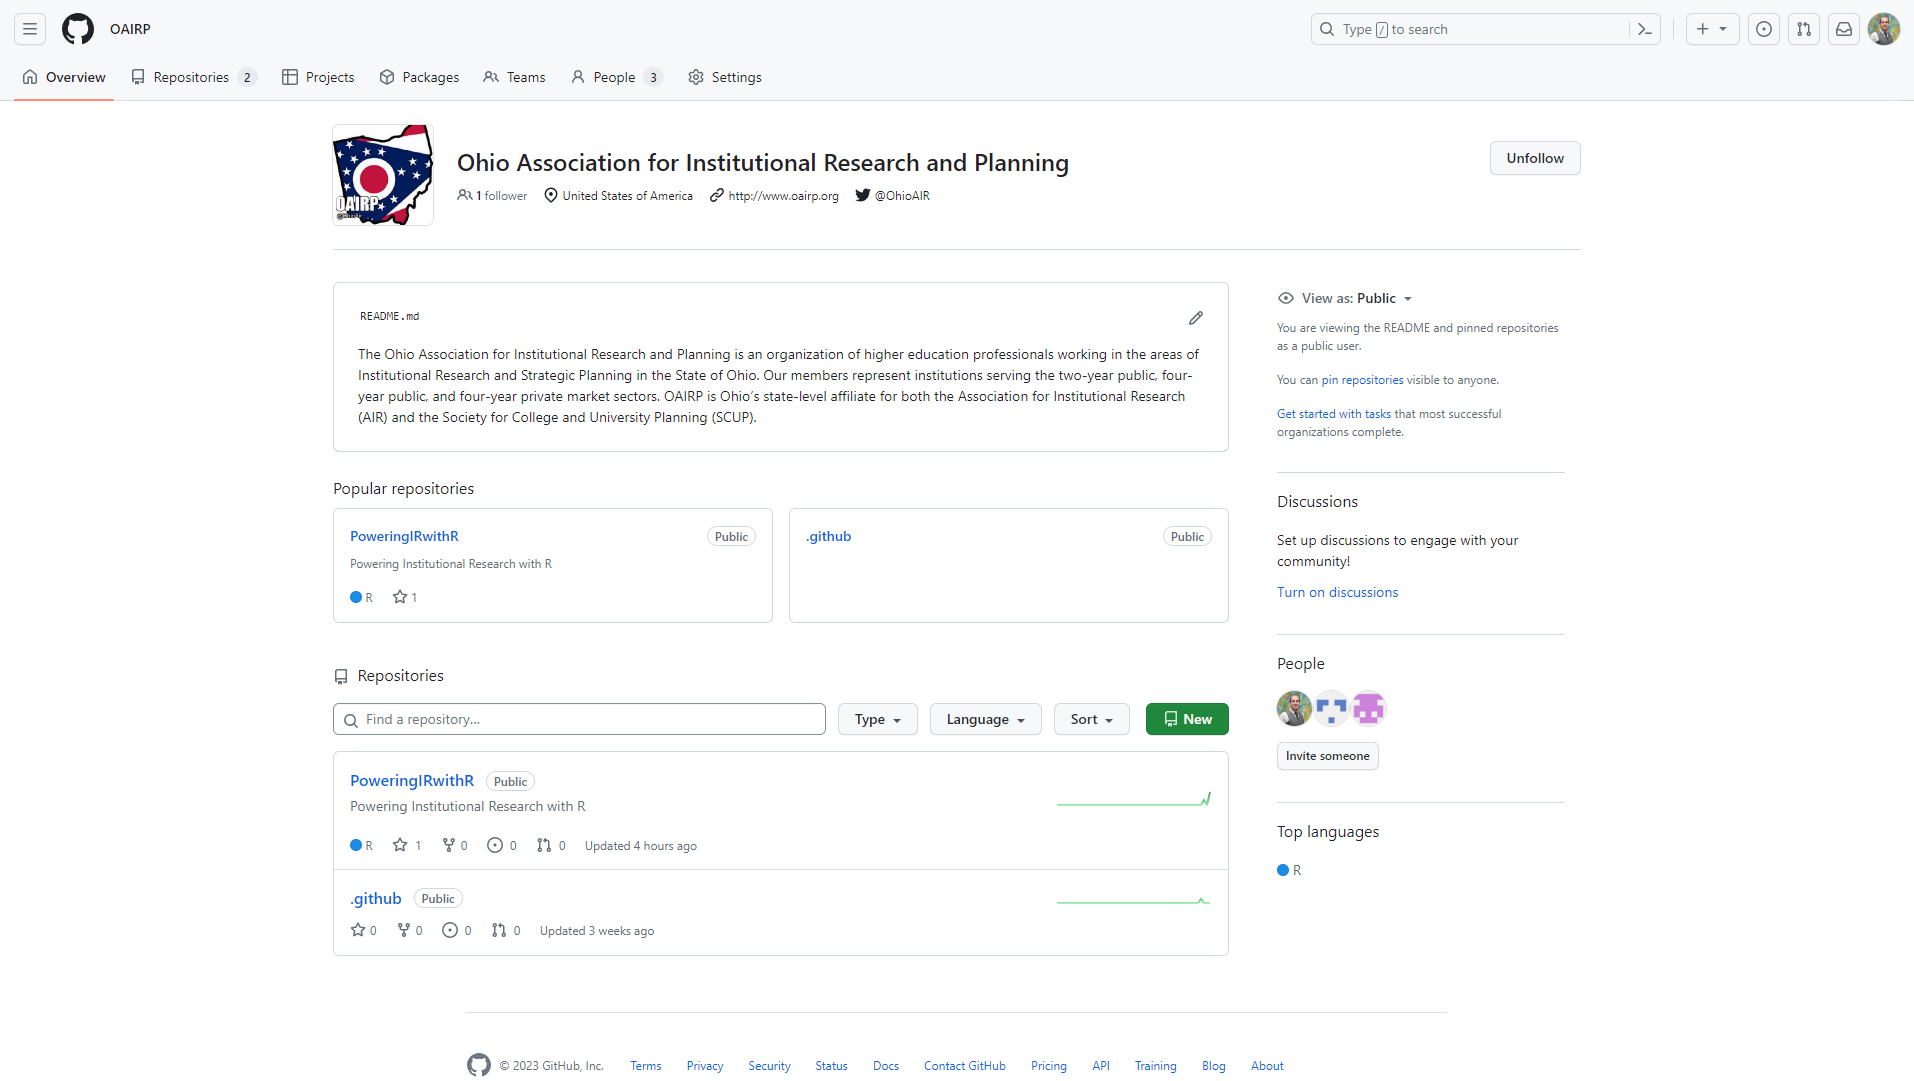Screen dimensions: 1914x1081
Task: Open the PoweringIRwithR activity sparkline graph
Action: [x=1133, y=799]
